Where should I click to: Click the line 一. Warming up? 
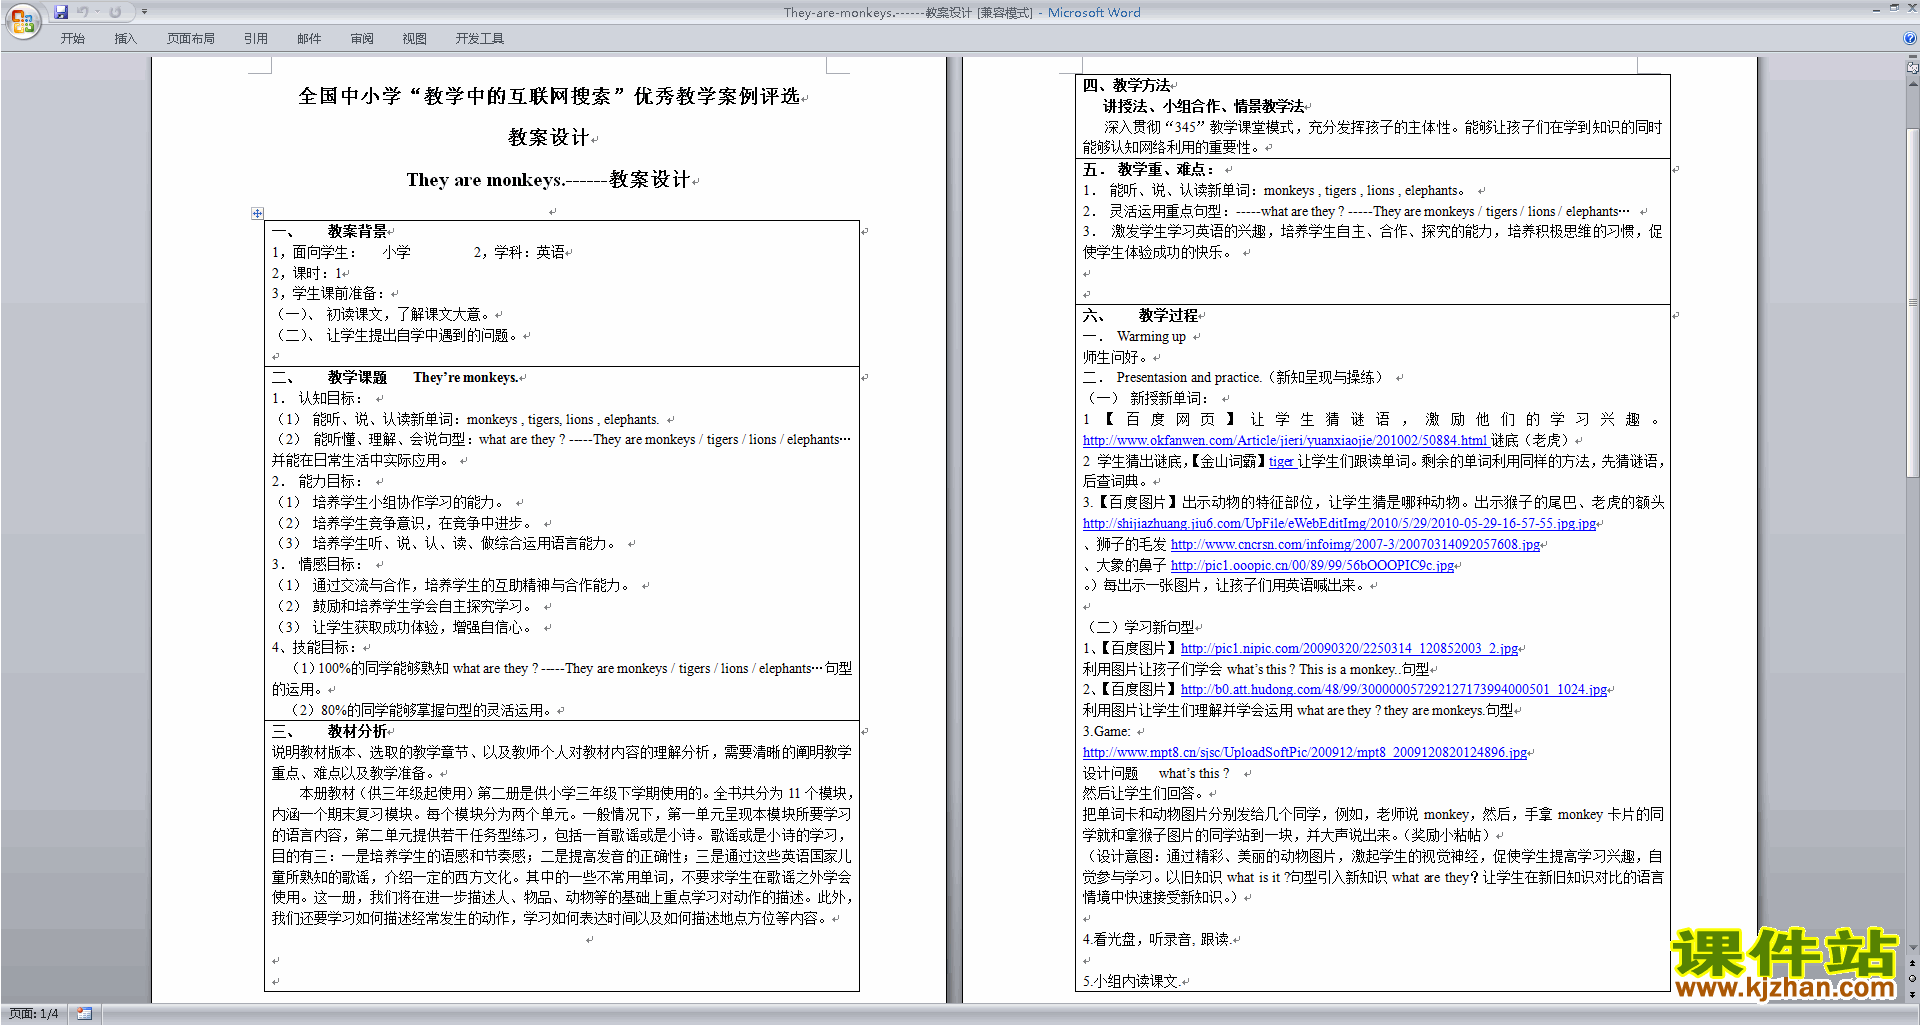[1134, 336]
